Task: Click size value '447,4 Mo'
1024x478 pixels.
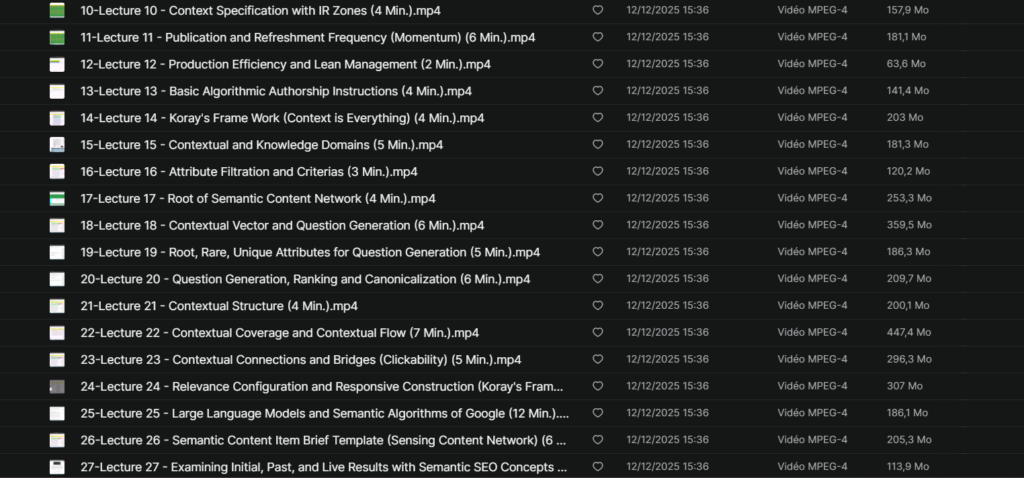Action: click(909, 332)
